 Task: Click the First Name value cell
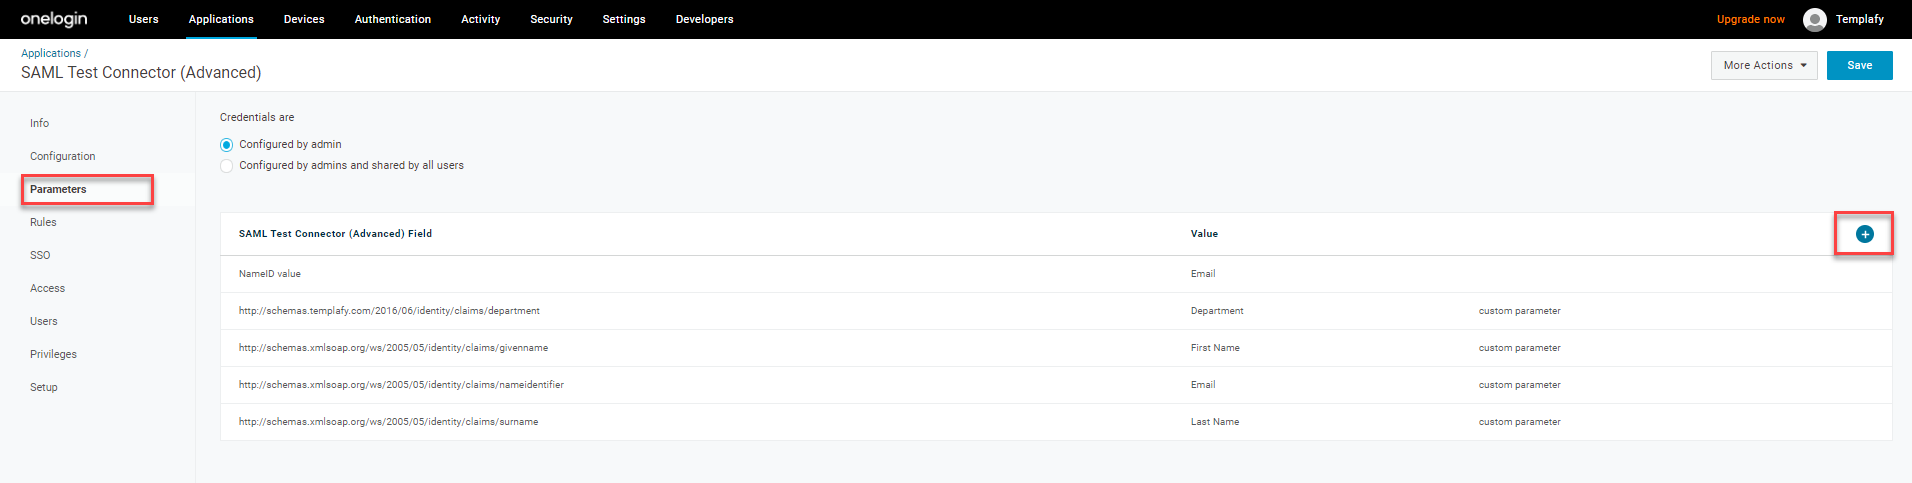pyautogui.click(x=1215, y=348)
